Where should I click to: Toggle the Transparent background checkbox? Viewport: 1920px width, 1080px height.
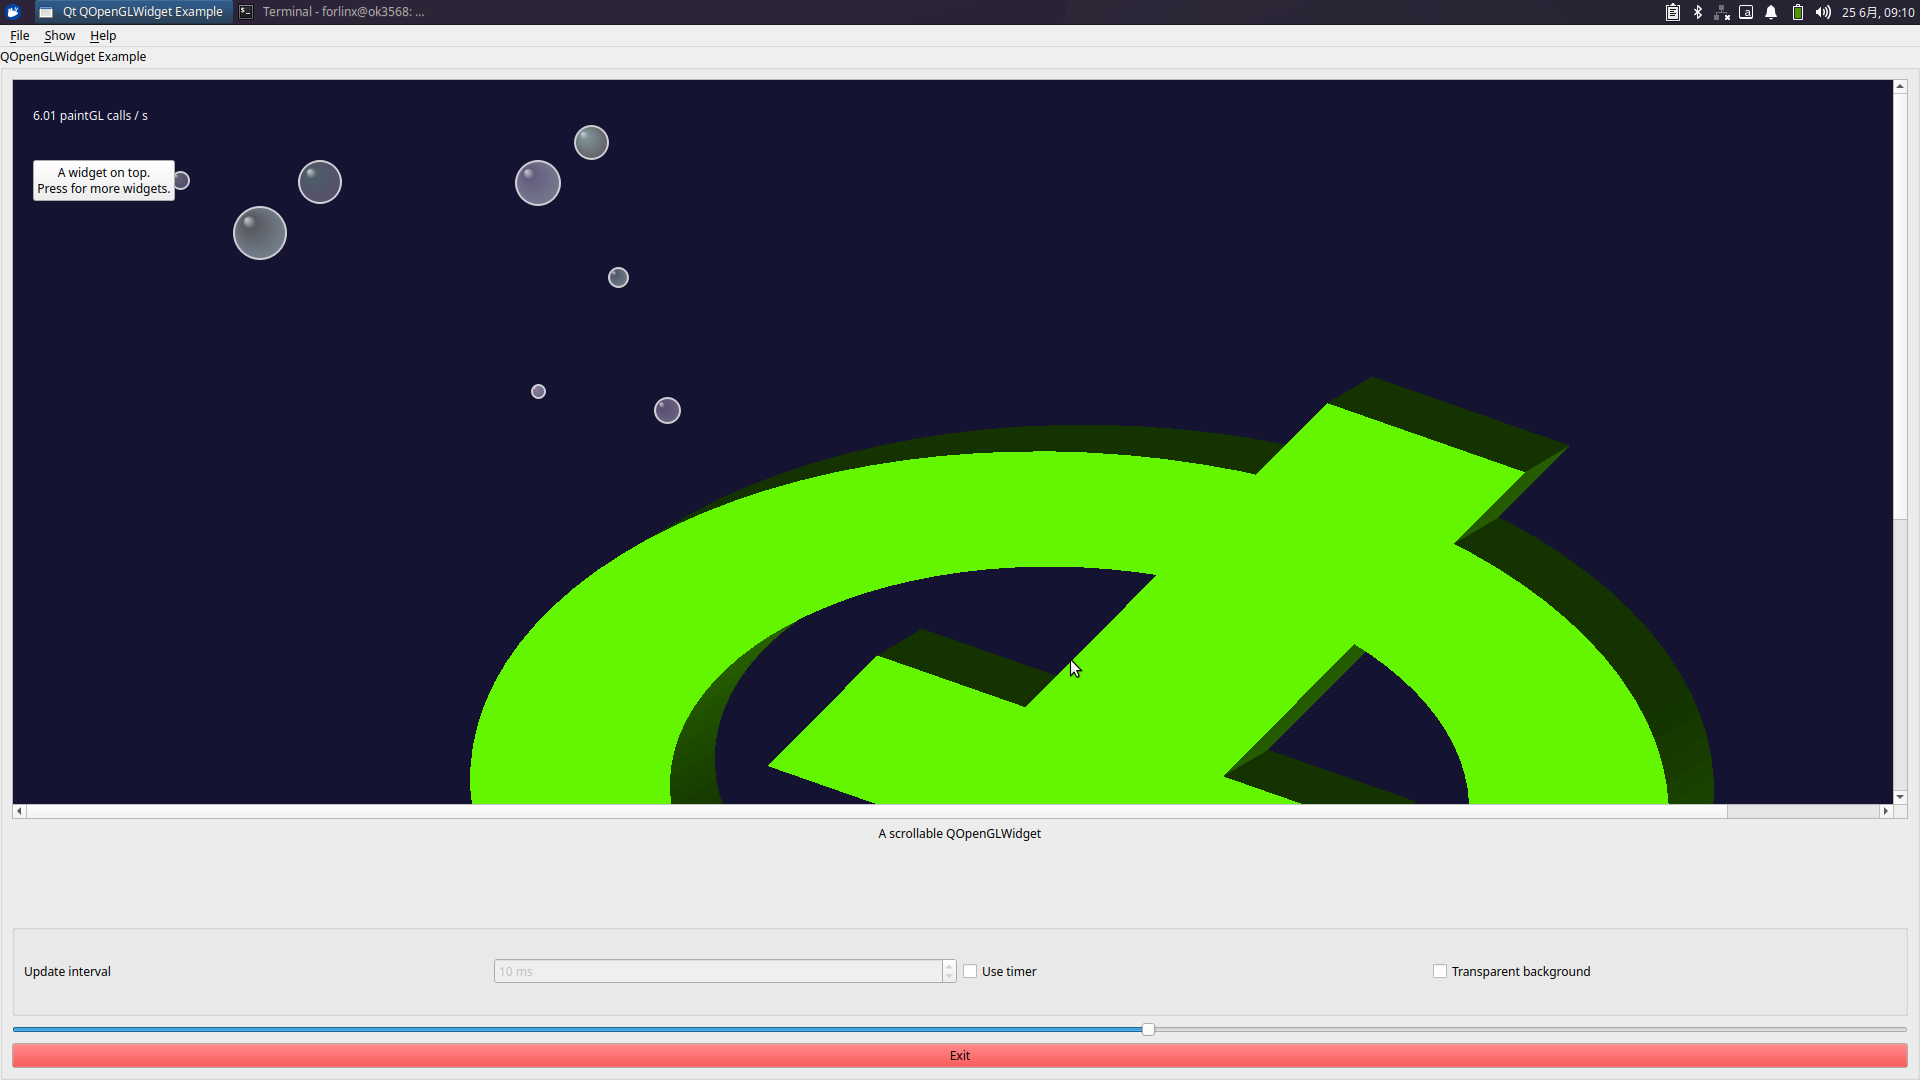pyautogui.click(x=1440, y=971)
